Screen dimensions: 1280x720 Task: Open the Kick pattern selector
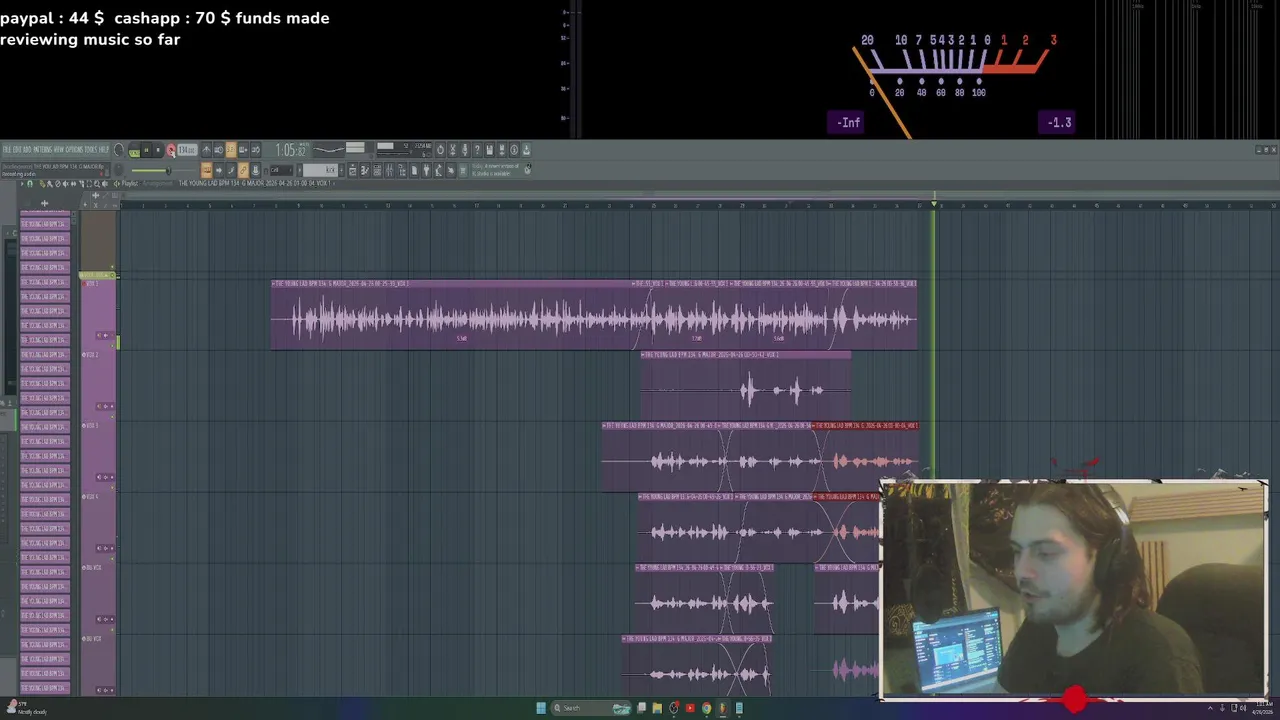[x=320, y=170]
